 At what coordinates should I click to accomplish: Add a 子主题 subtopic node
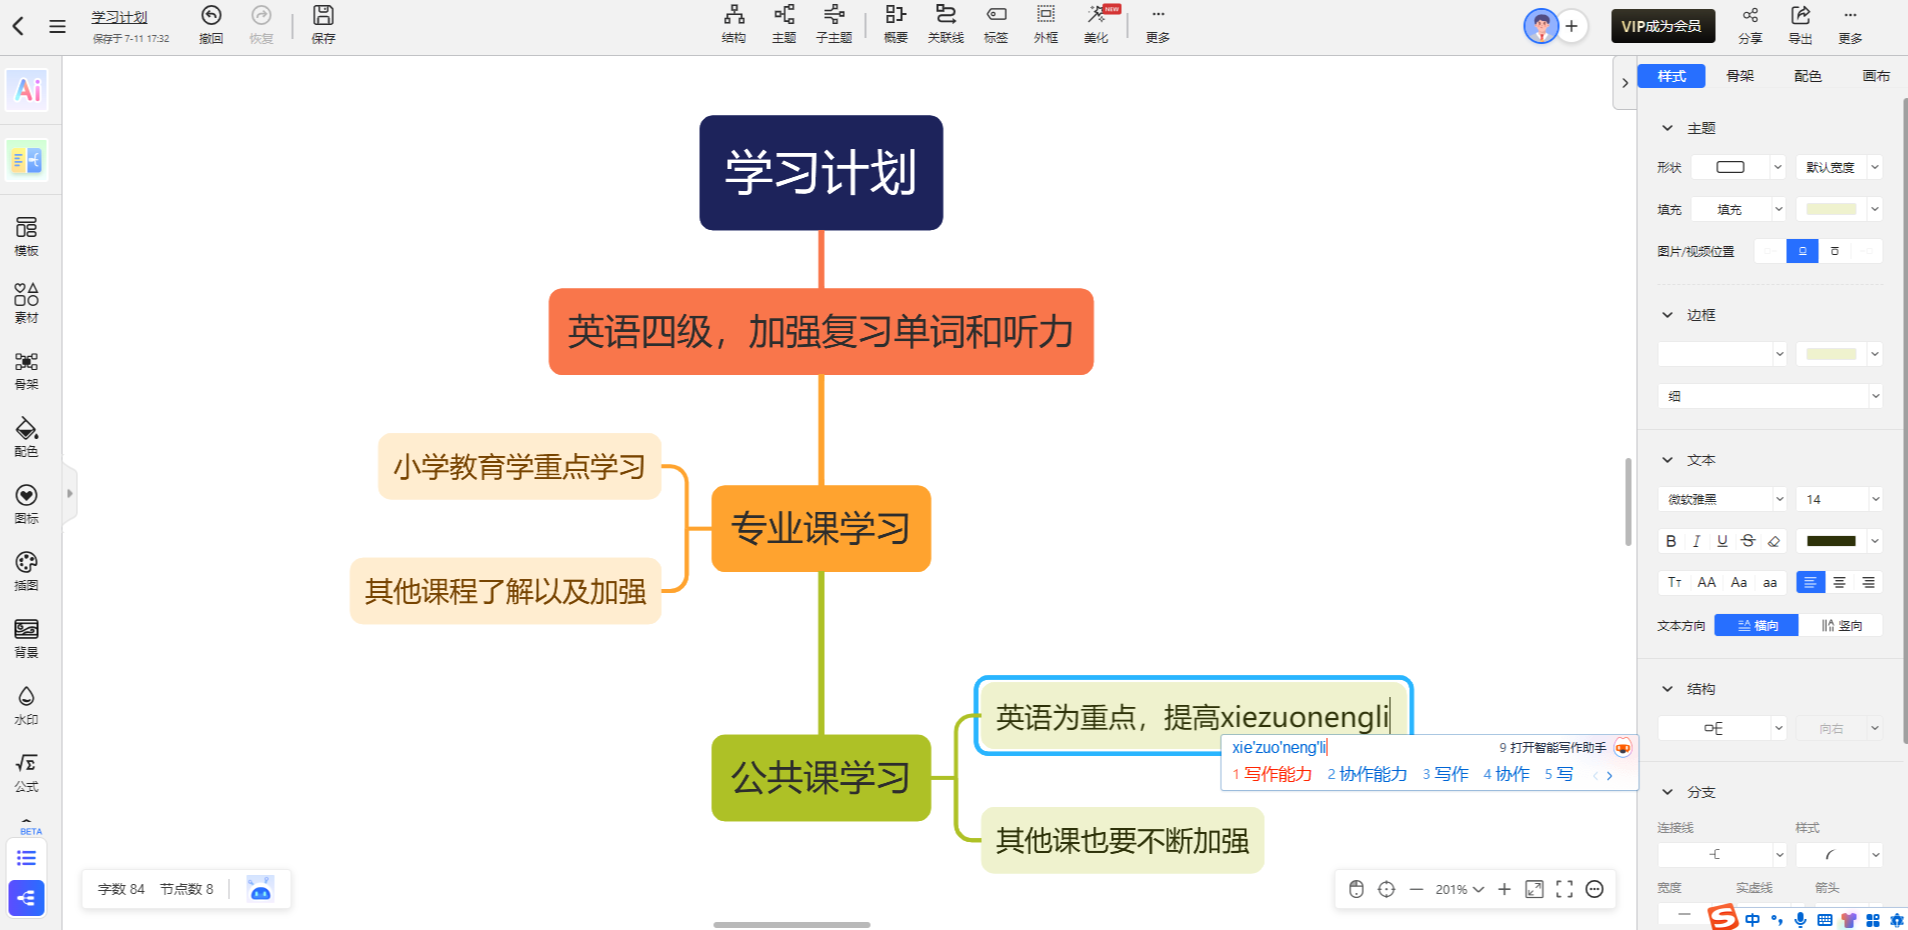[834, 24]
